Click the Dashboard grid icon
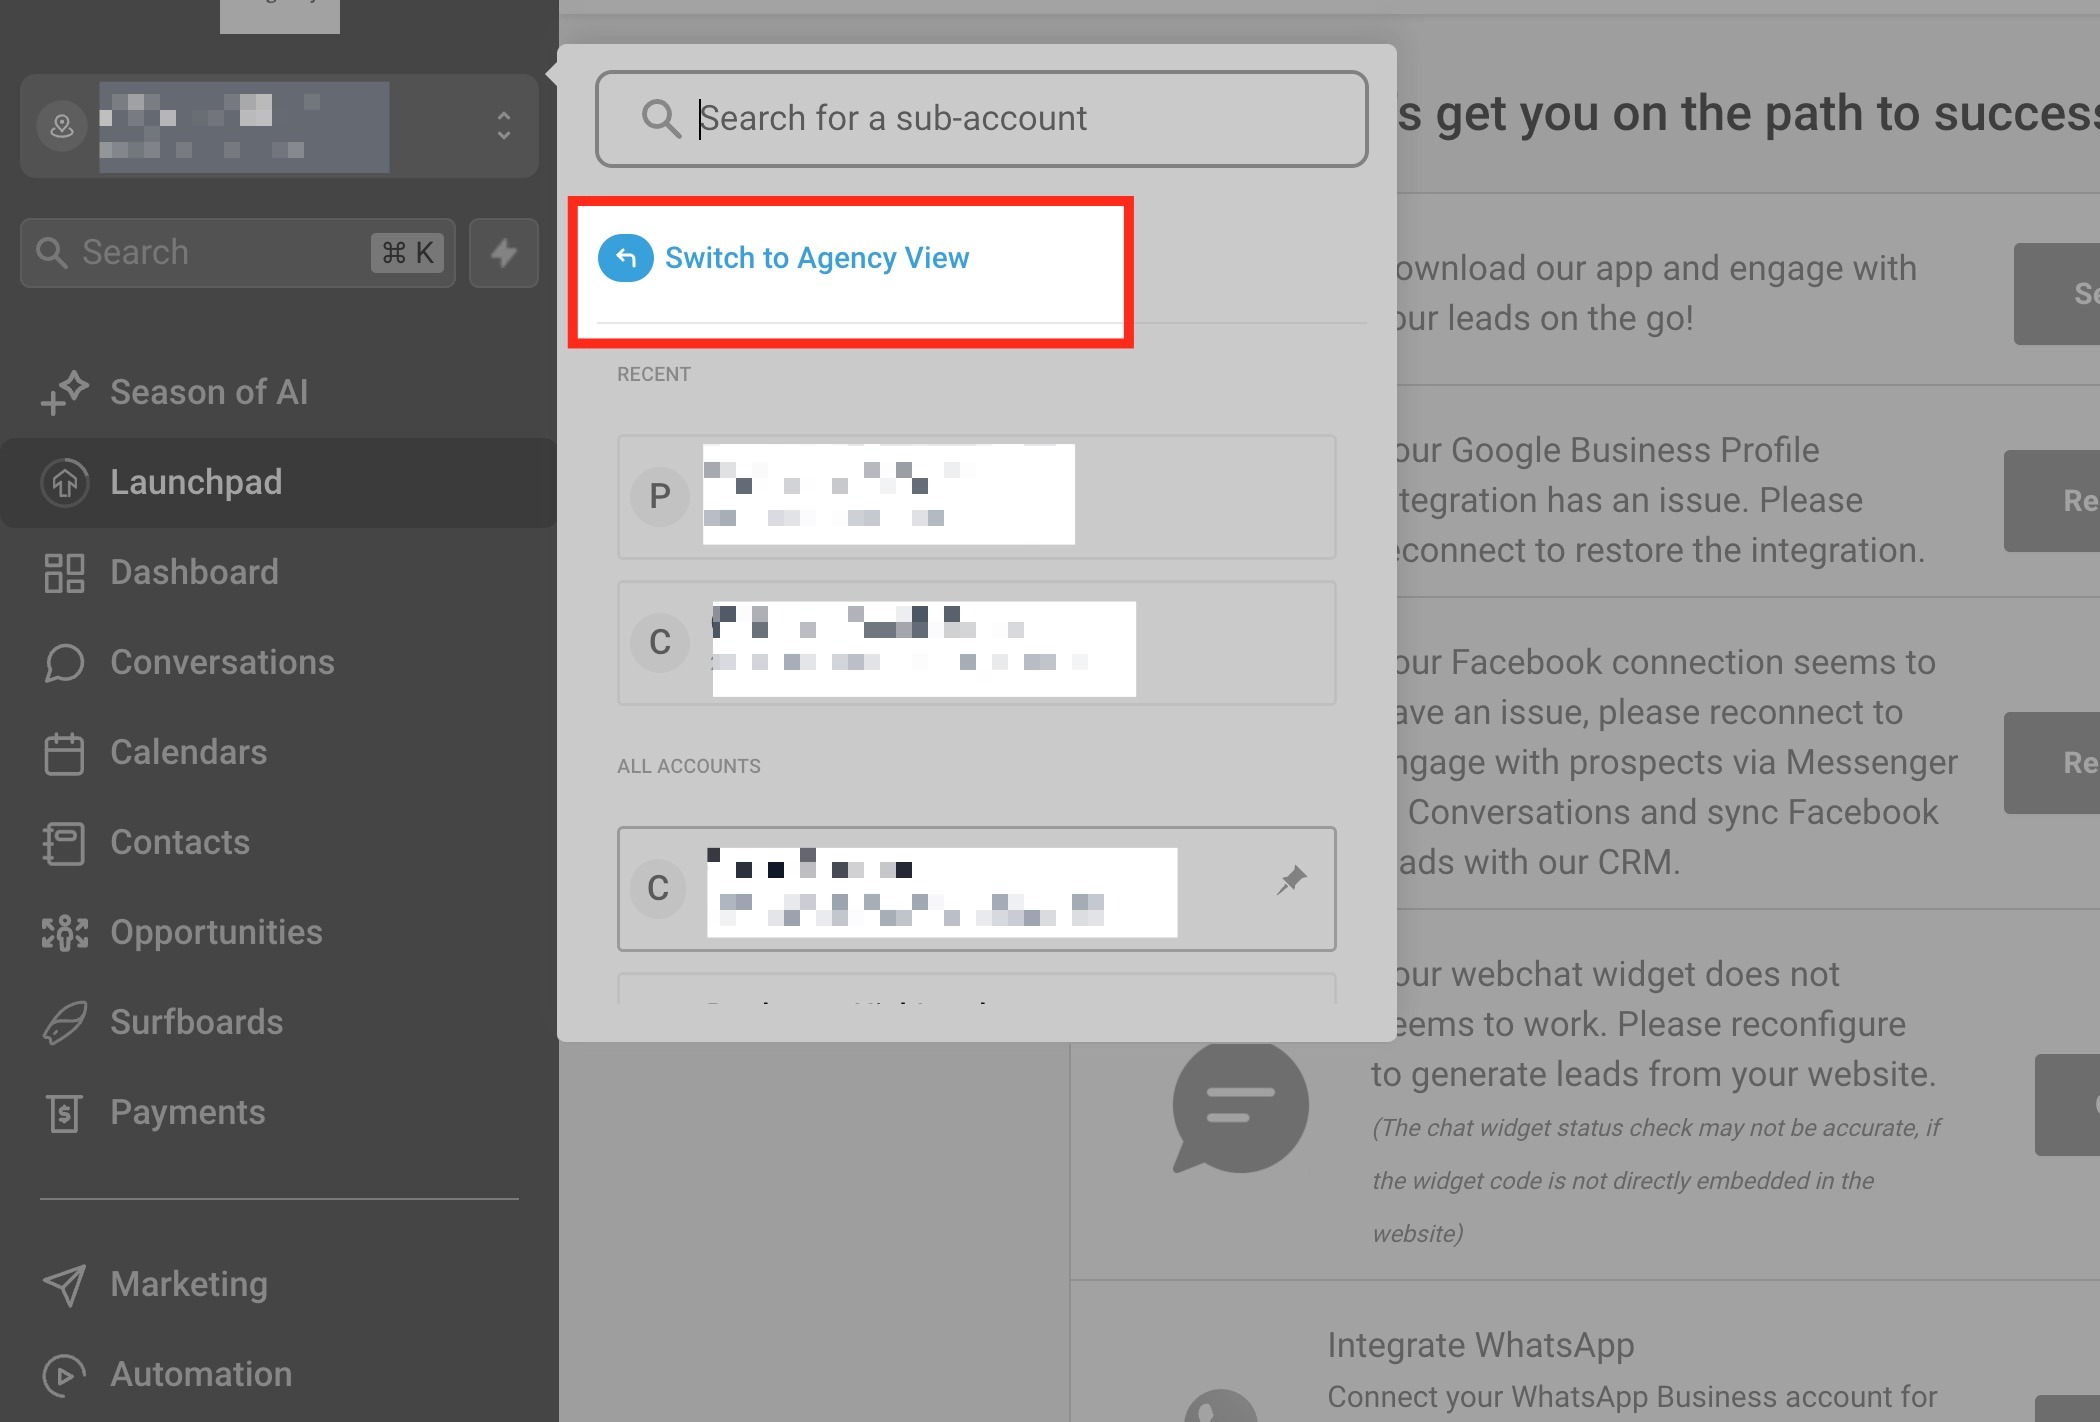The height and width of the screenshot is (1422, 2100). 64,573
